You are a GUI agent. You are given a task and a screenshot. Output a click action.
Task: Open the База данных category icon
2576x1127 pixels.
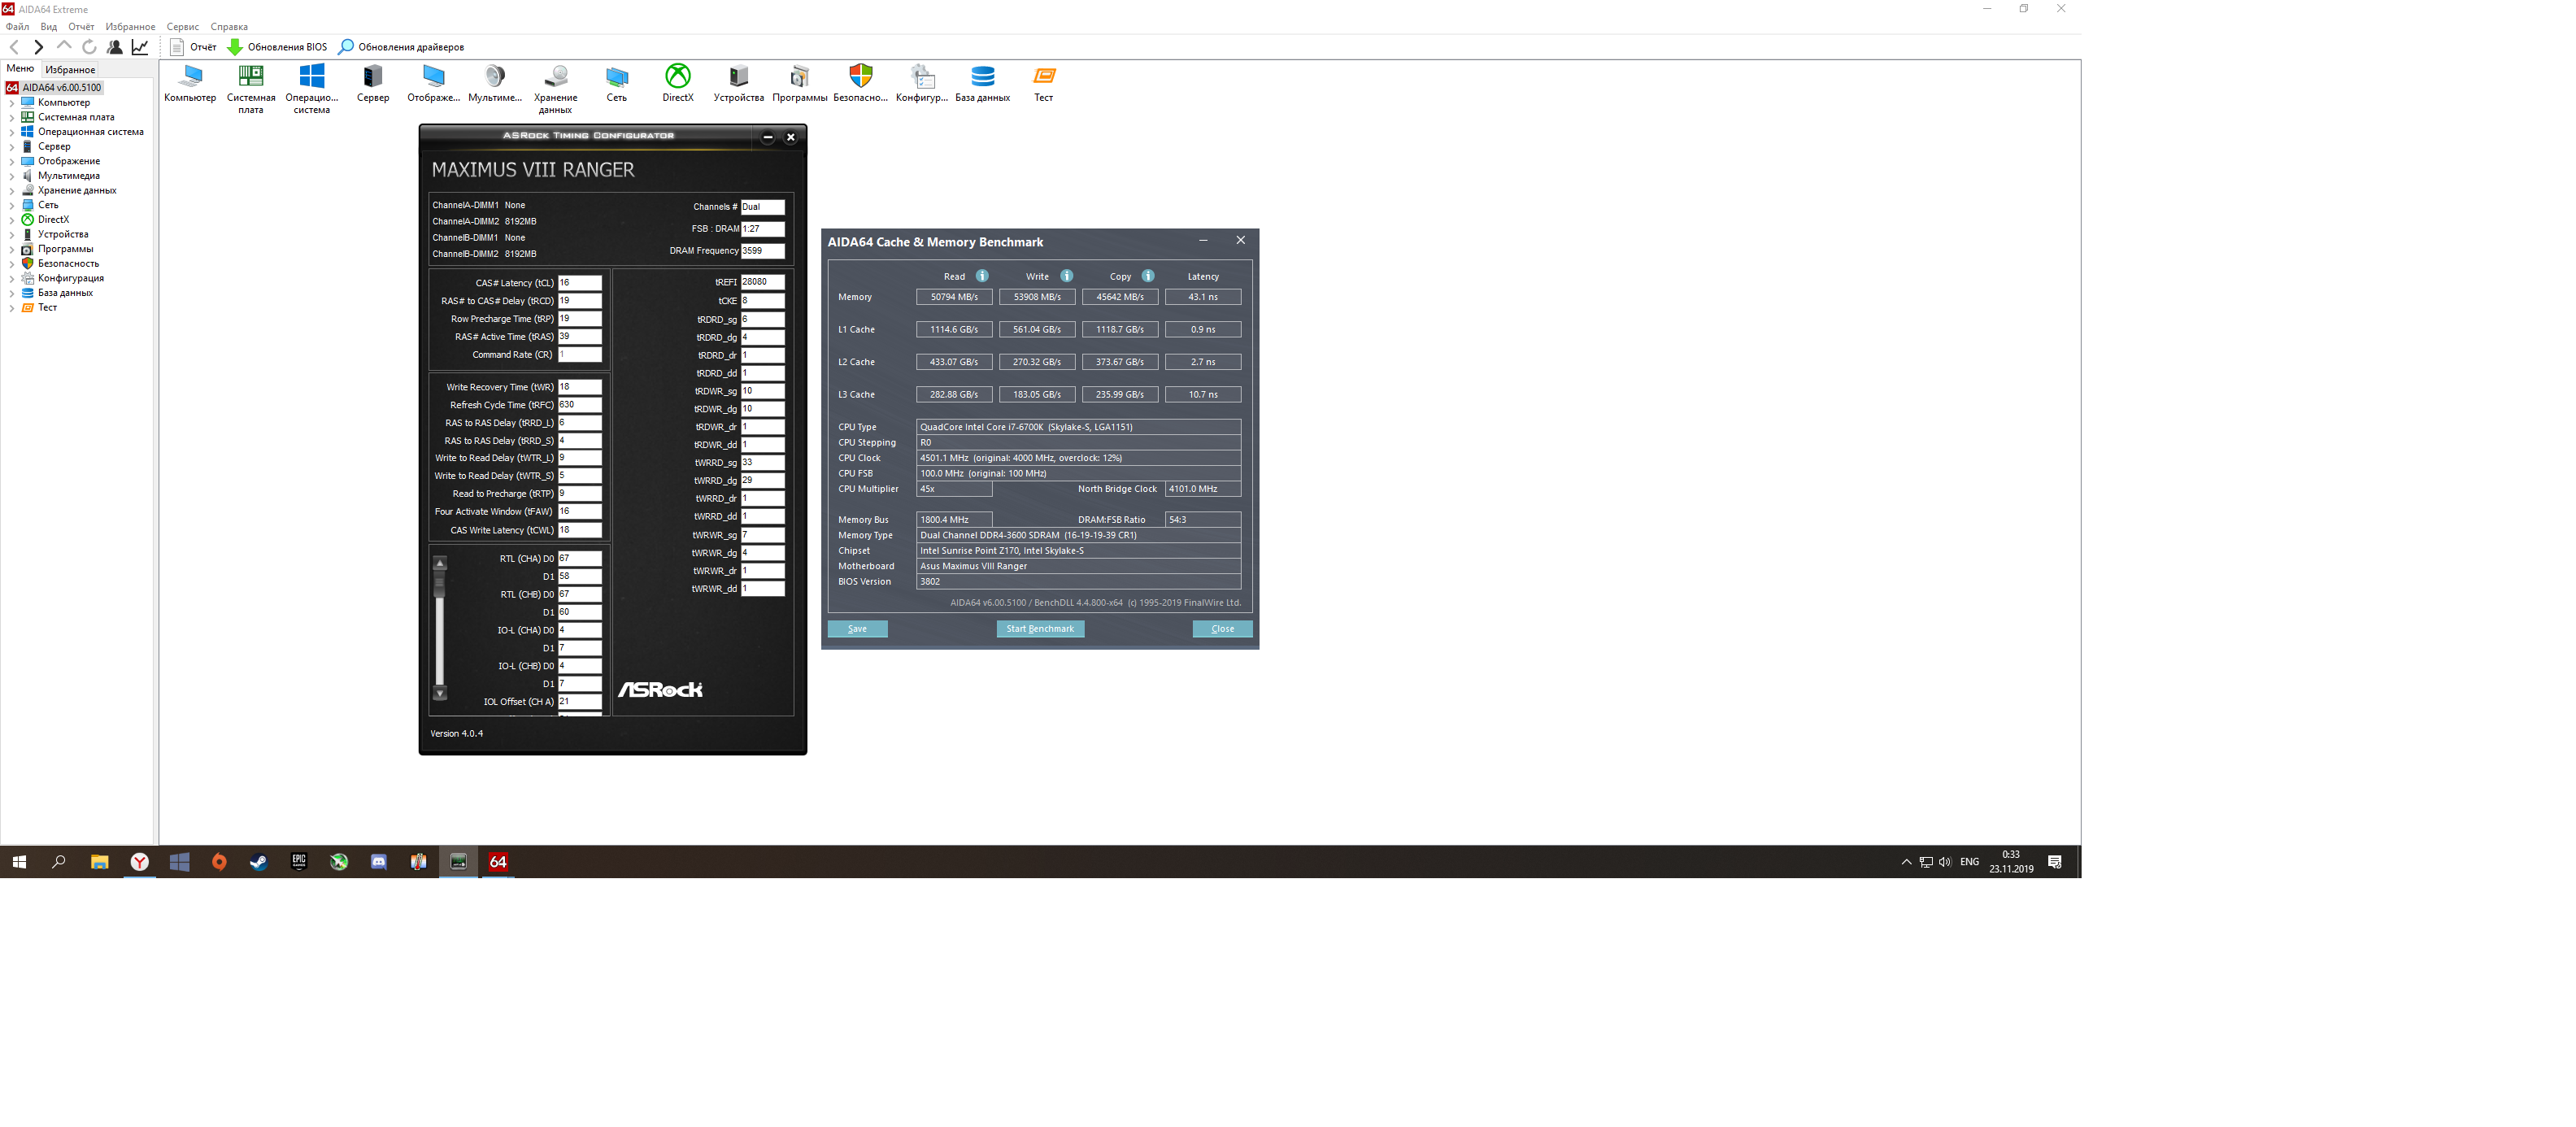coord(983,77)
